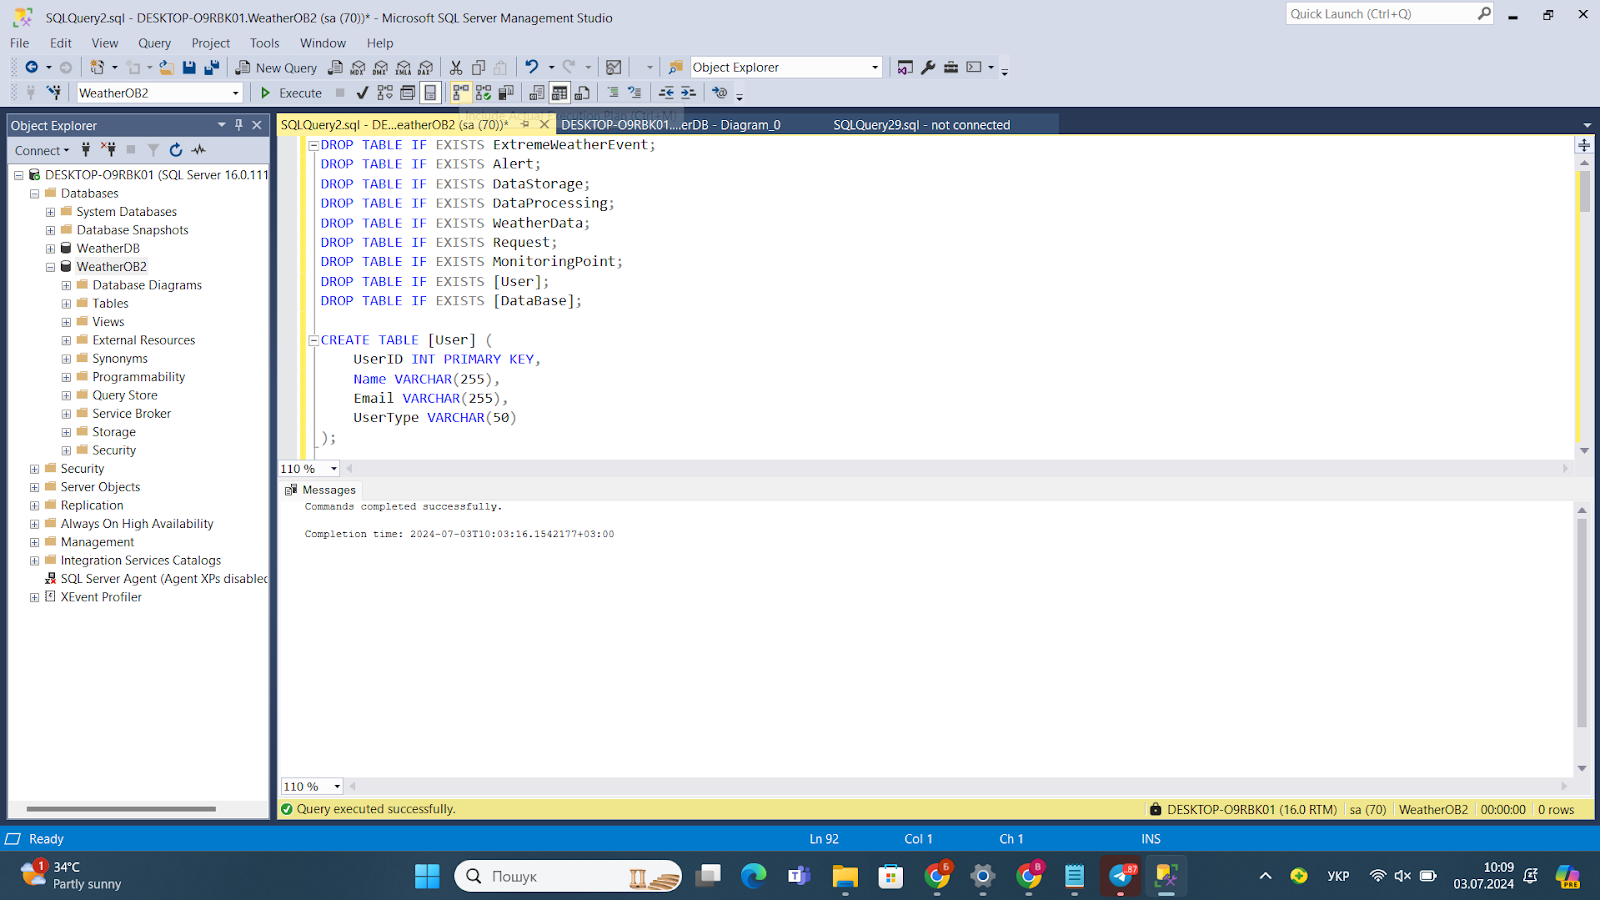The image size is (1600, 900).
Task: Switch to SQLQuery29.sql tab
Action: tap(921, 125)
